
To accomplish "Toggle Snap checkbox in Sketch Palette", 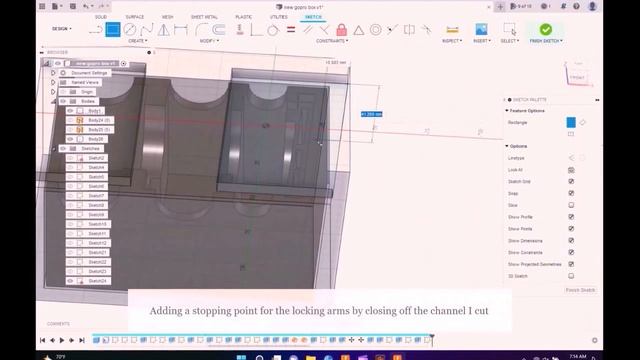I will [571, 193].
